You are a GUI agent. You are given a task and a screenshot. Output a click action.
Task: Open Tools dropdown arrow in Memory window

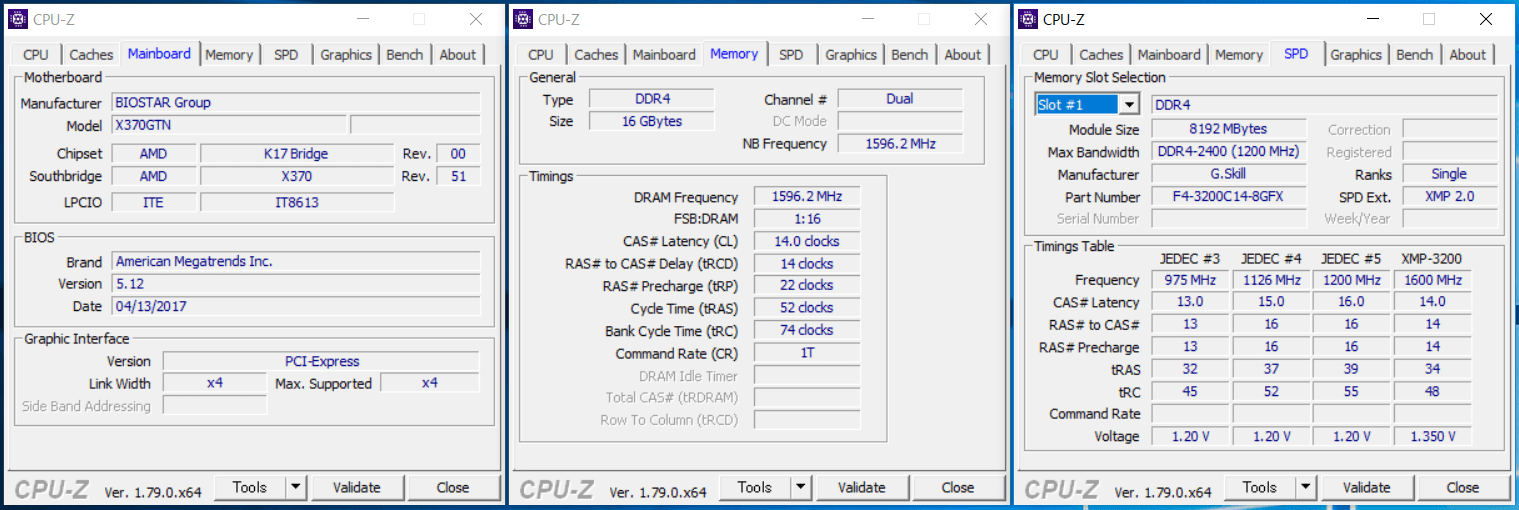[801, 487]
